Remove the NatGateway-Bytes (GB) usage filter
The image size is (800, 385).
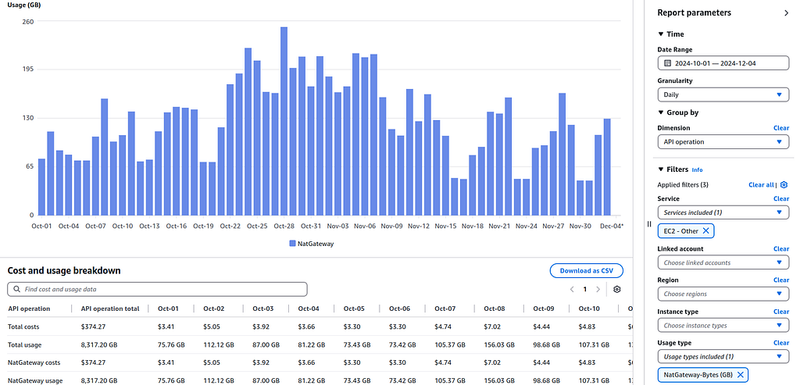tap(740, 375)
